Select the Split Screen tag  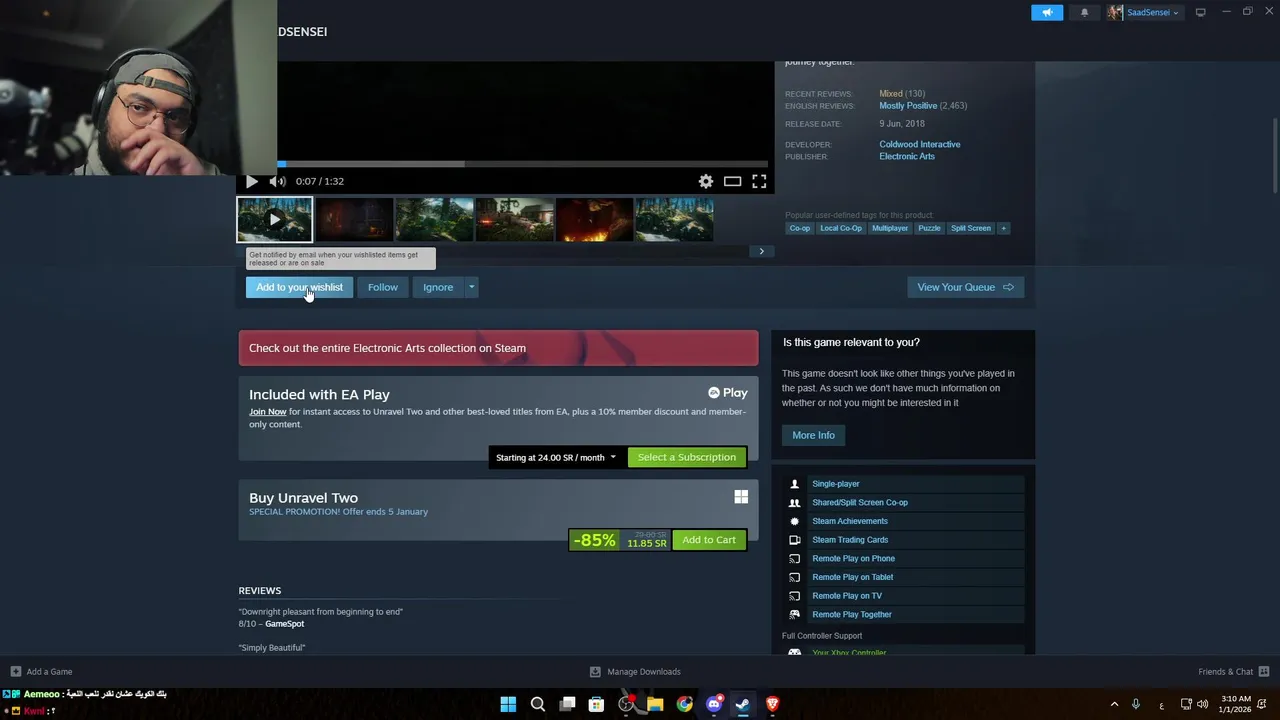(971, 228)
